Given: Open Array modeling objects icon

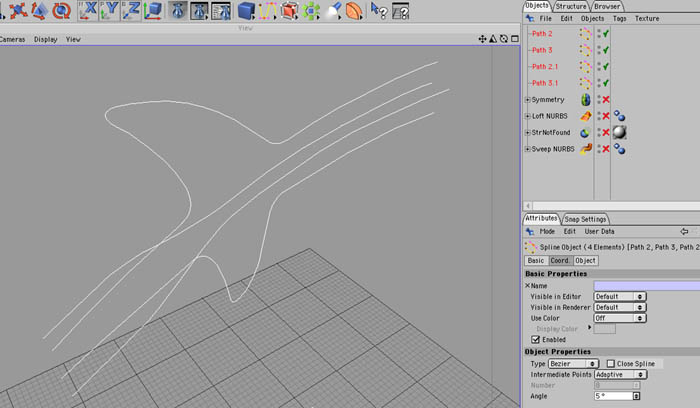Looking at the screenshot, I should point(311,11).
